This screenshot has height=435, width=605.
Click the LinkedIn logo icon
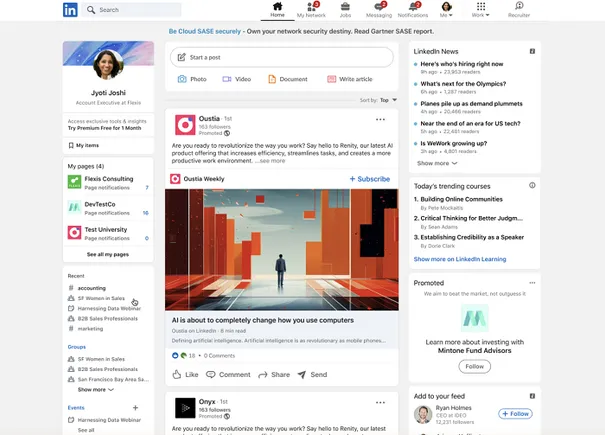(70, 10)
